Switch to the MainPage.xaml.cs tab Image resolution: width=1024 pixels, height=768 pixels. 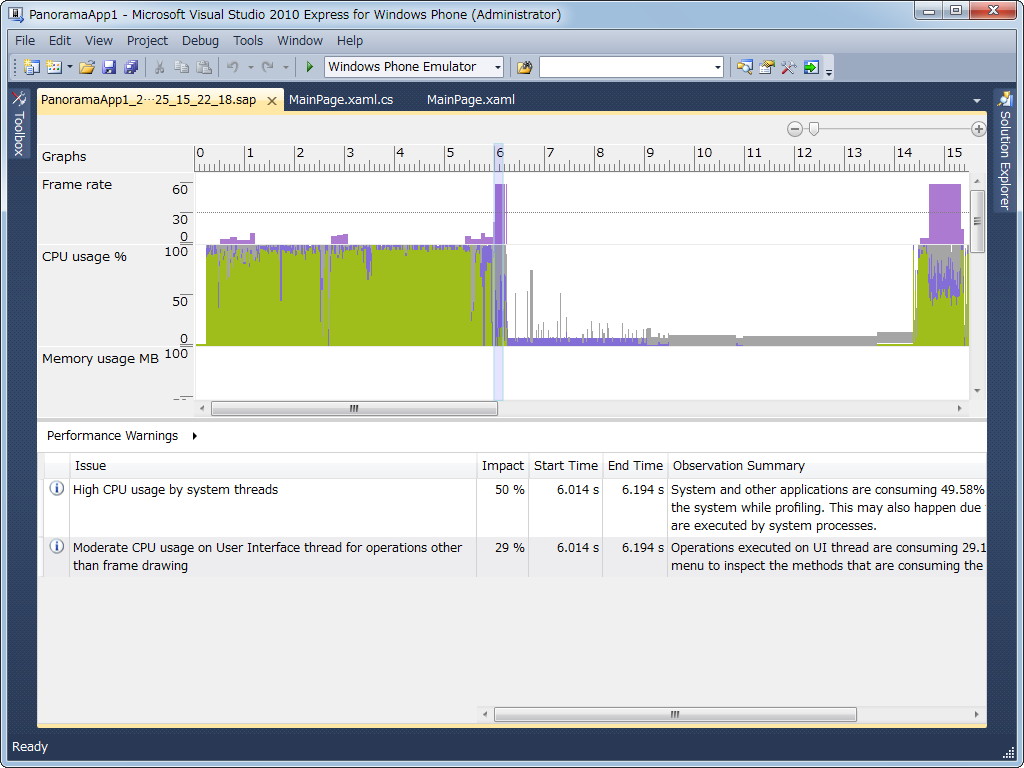tap(341, 100)
